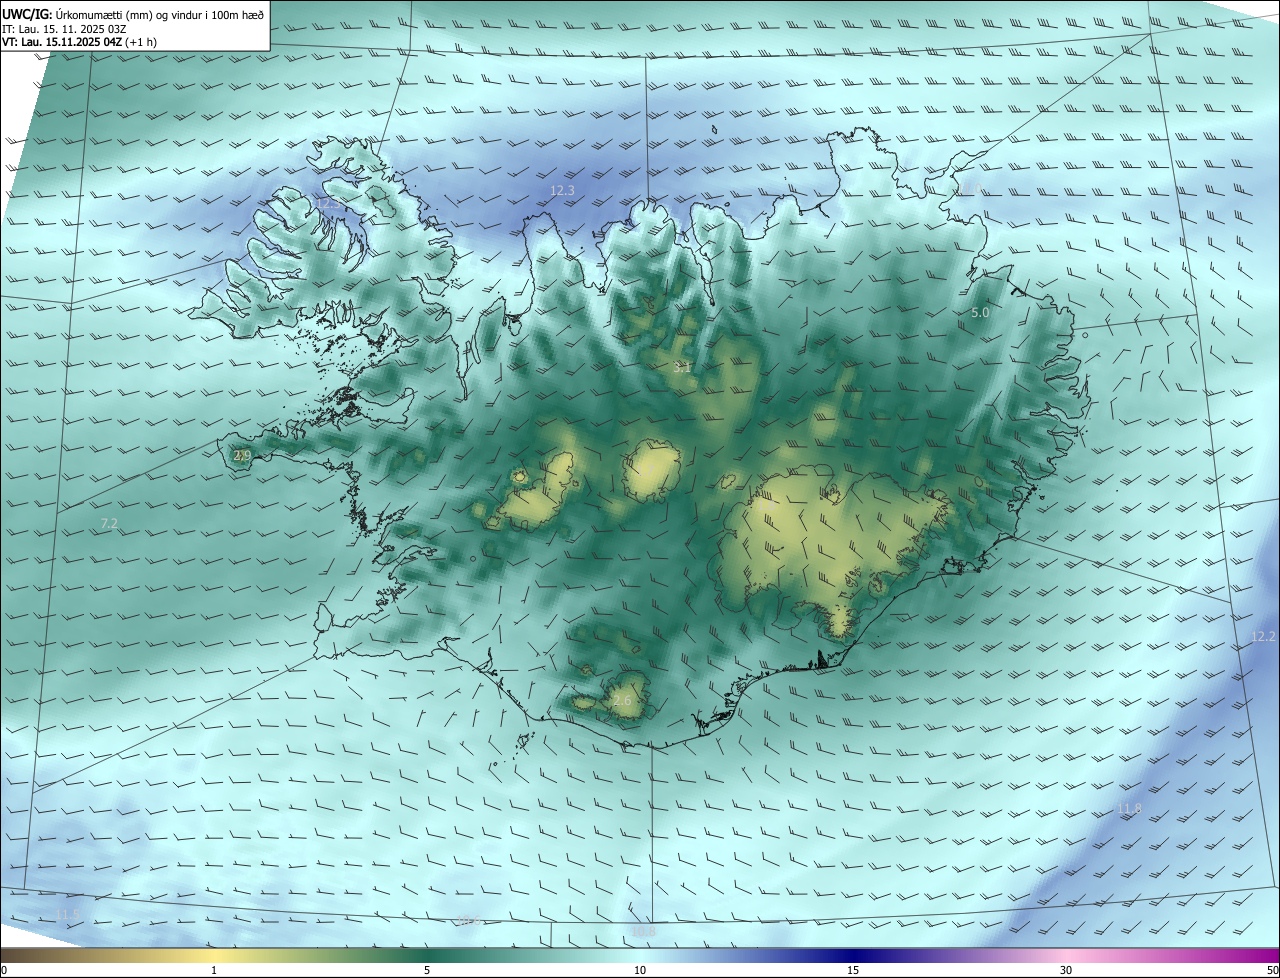The image size is (1280, 978).
Task: Click the 11.8 value label in the southeast sea
Action: (x=1129, y=808)
